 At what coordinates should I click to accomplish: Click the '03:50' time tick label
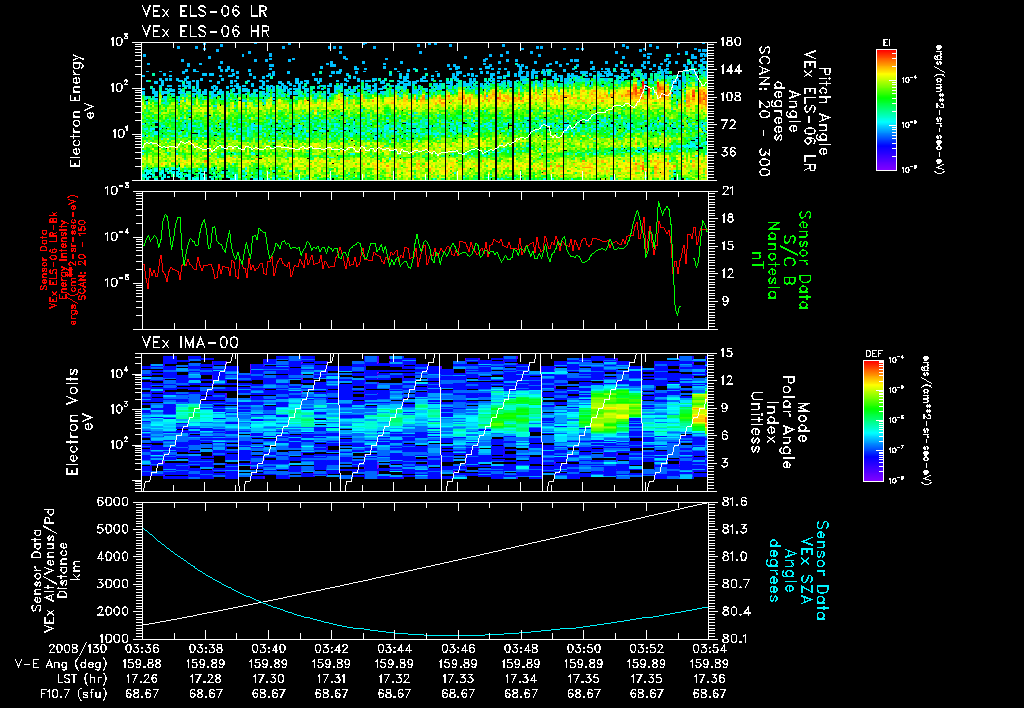pos(584,649)
